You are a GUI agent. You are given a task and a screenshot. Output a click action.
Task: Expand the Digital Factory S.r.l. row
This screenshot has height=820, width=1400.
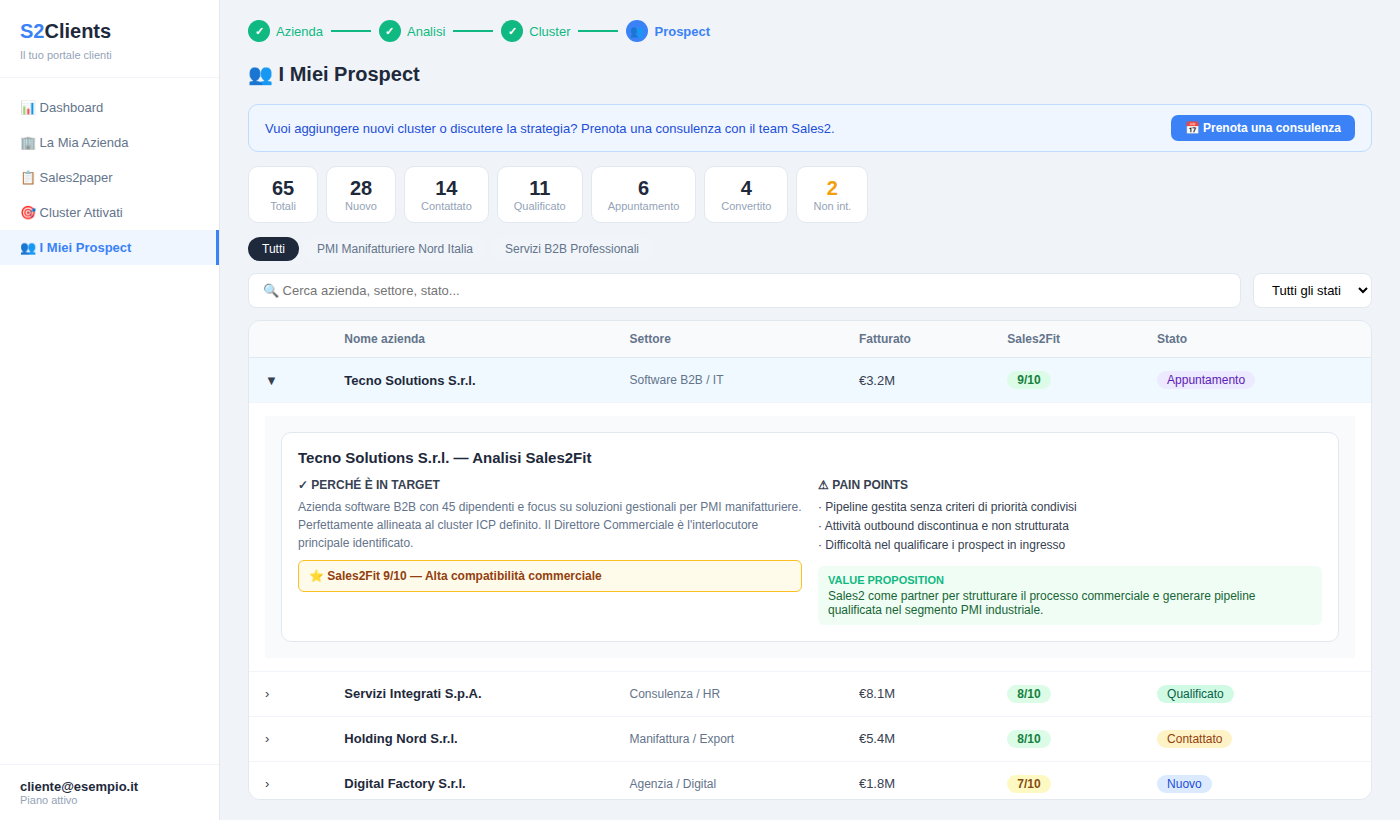pos(267,784)
